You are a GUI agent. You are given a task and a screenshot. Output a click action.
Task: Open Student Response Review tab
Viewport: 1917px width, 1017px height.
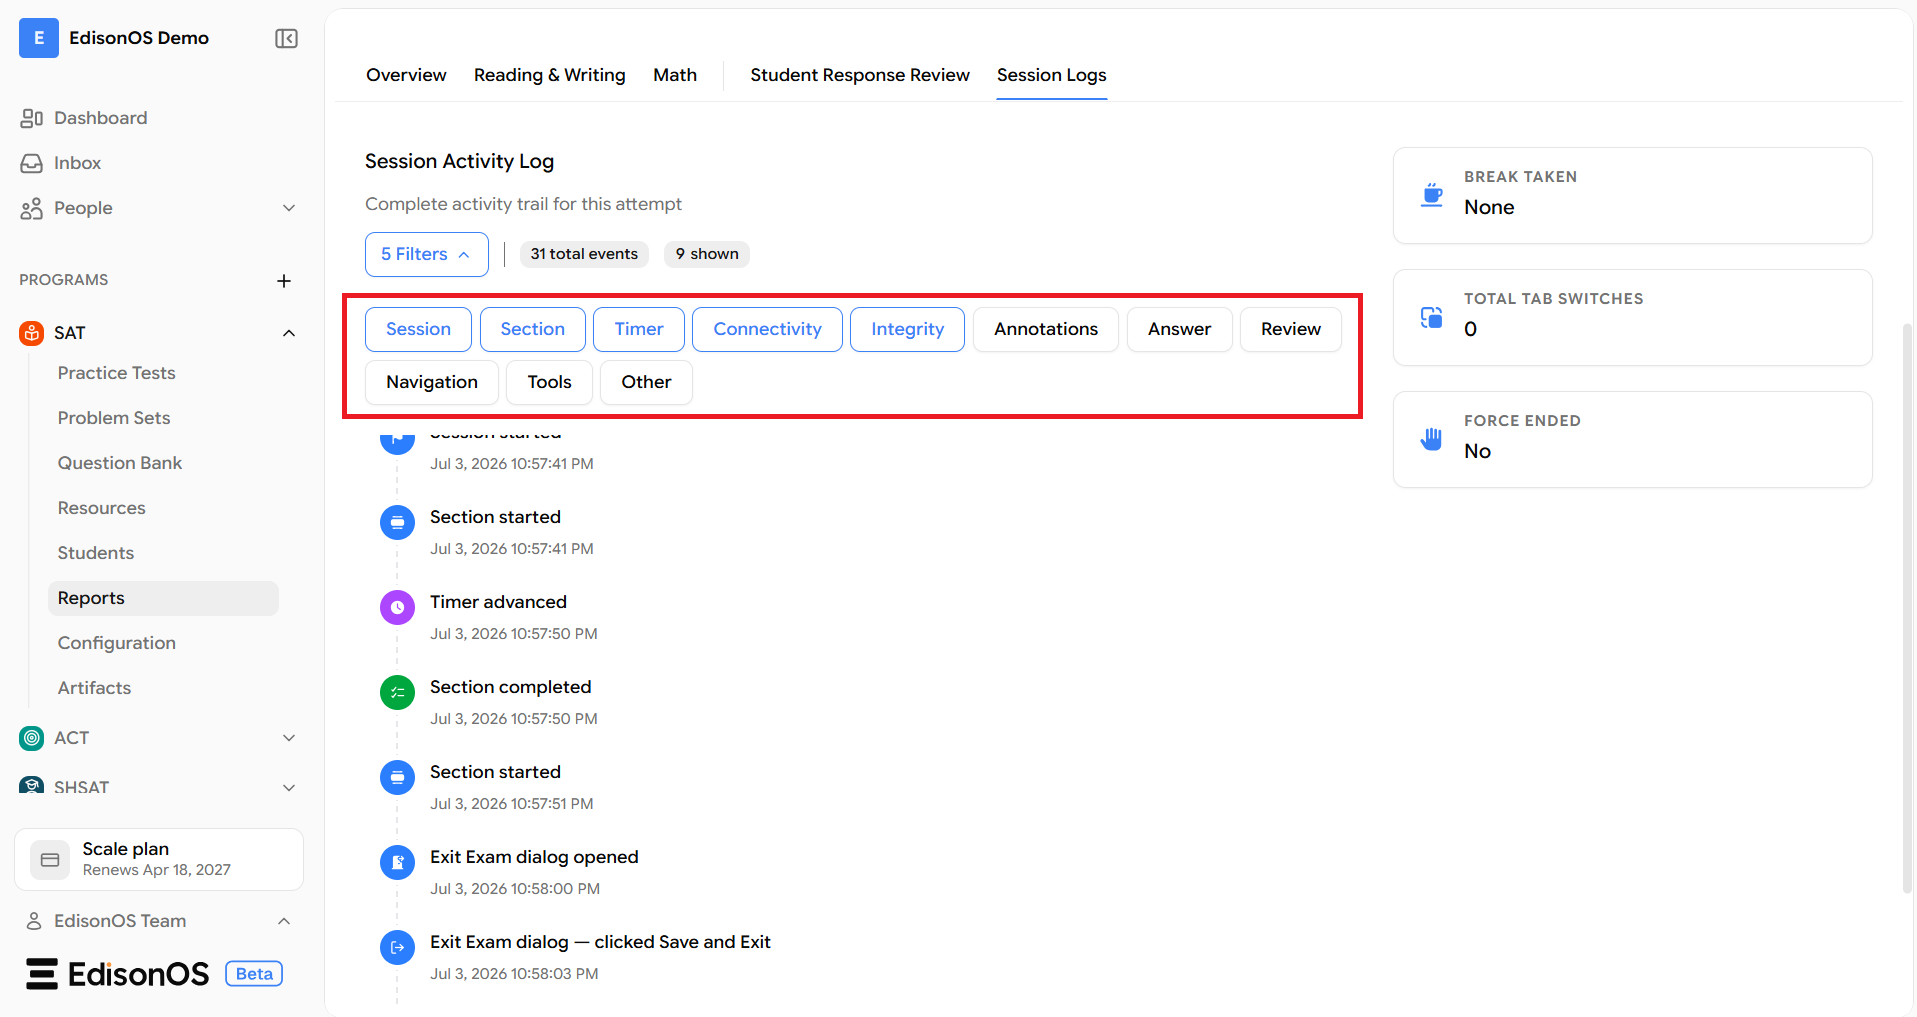point(860,75)
